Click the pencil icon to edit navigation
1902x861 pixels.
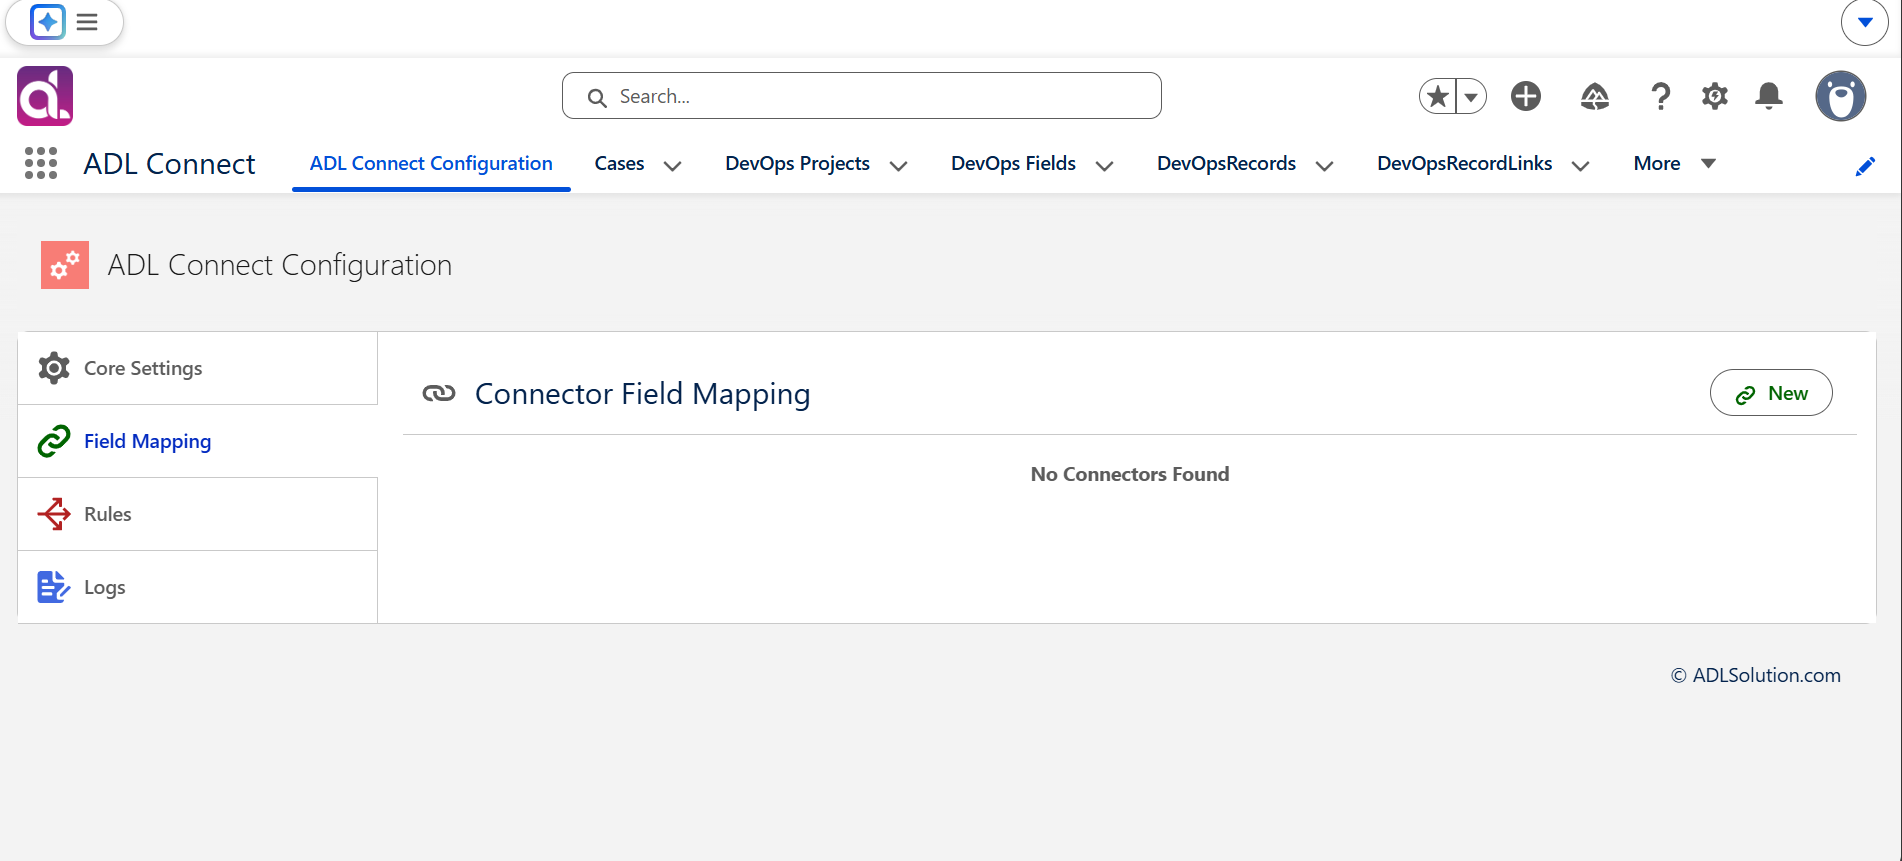pyautogui.click(x=1865, y=166)
